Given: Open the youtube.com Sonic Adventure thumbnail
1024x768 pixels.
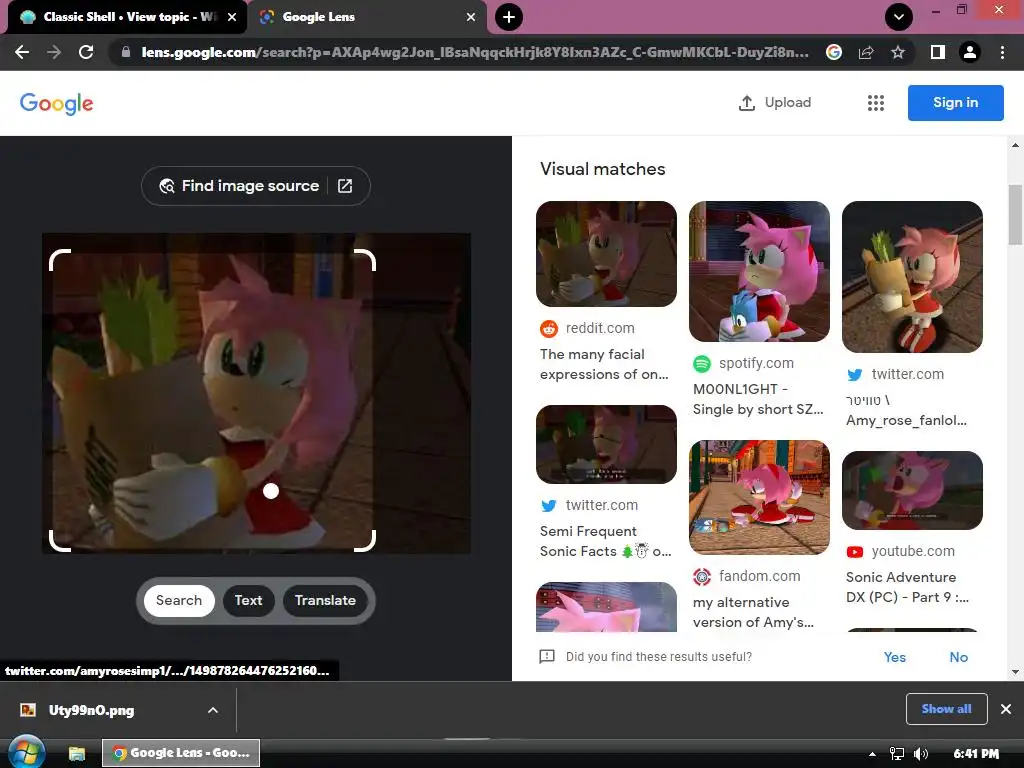Looking at the screenshot, I should [x=912, y=490].
